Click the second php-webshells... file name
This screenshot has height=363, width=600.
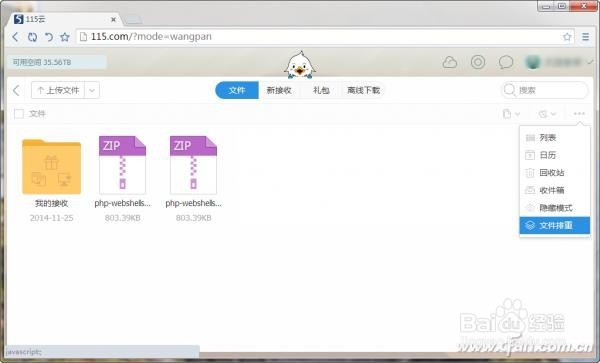[194, 203]
